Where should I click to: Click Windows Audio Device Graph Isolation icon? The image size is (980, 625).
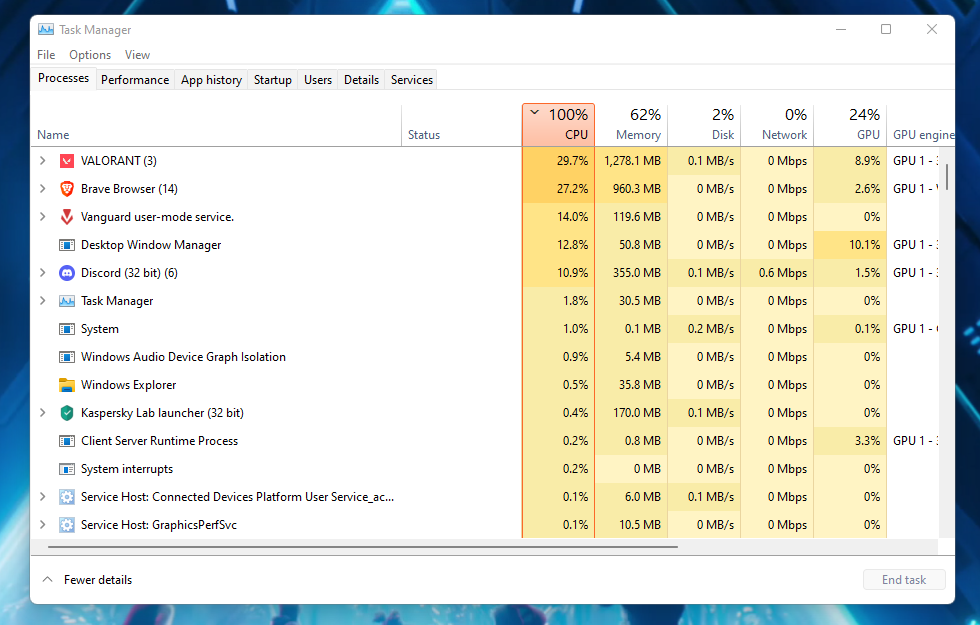click(x=67, y=357)
